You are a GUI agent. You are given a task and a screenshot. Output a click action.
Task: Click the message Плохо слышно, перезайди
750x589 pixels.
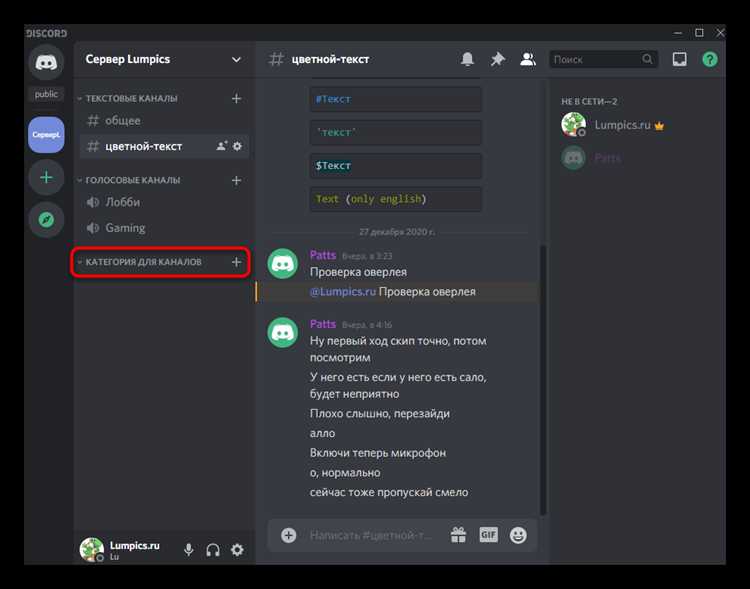(x=380, y=414)
